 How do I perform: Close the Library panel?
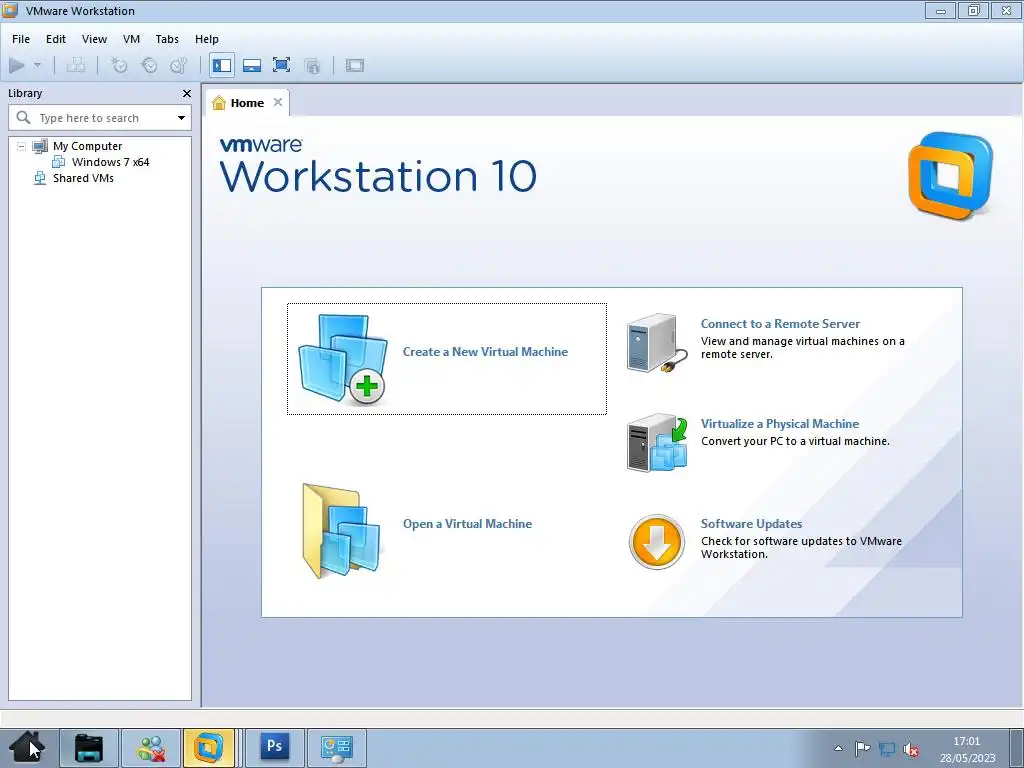[x=187, y=93]
